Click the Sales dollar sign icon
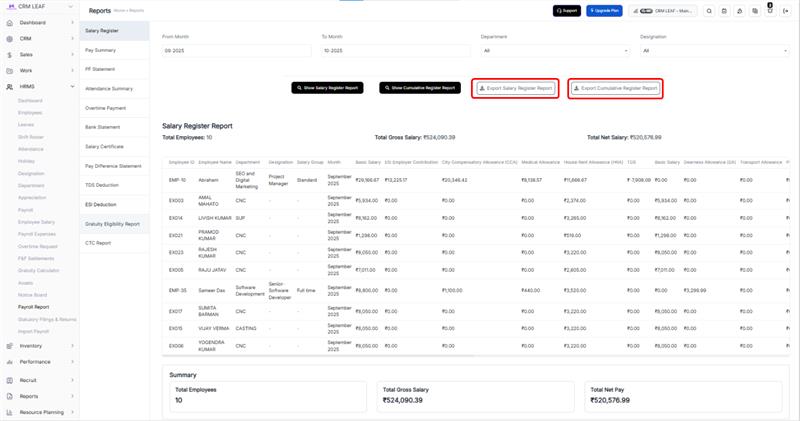The image size is (800, 421). click(x=10, y=55)
